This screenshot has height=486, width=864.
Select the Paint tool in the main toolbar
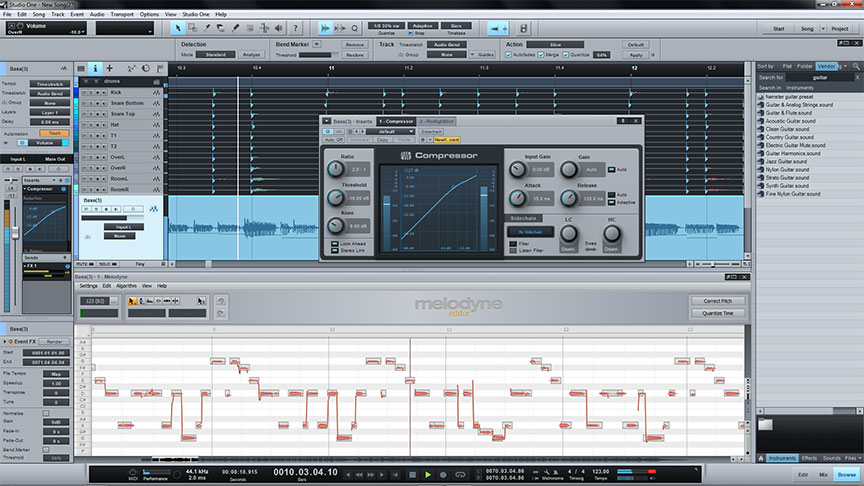[235, 28]
